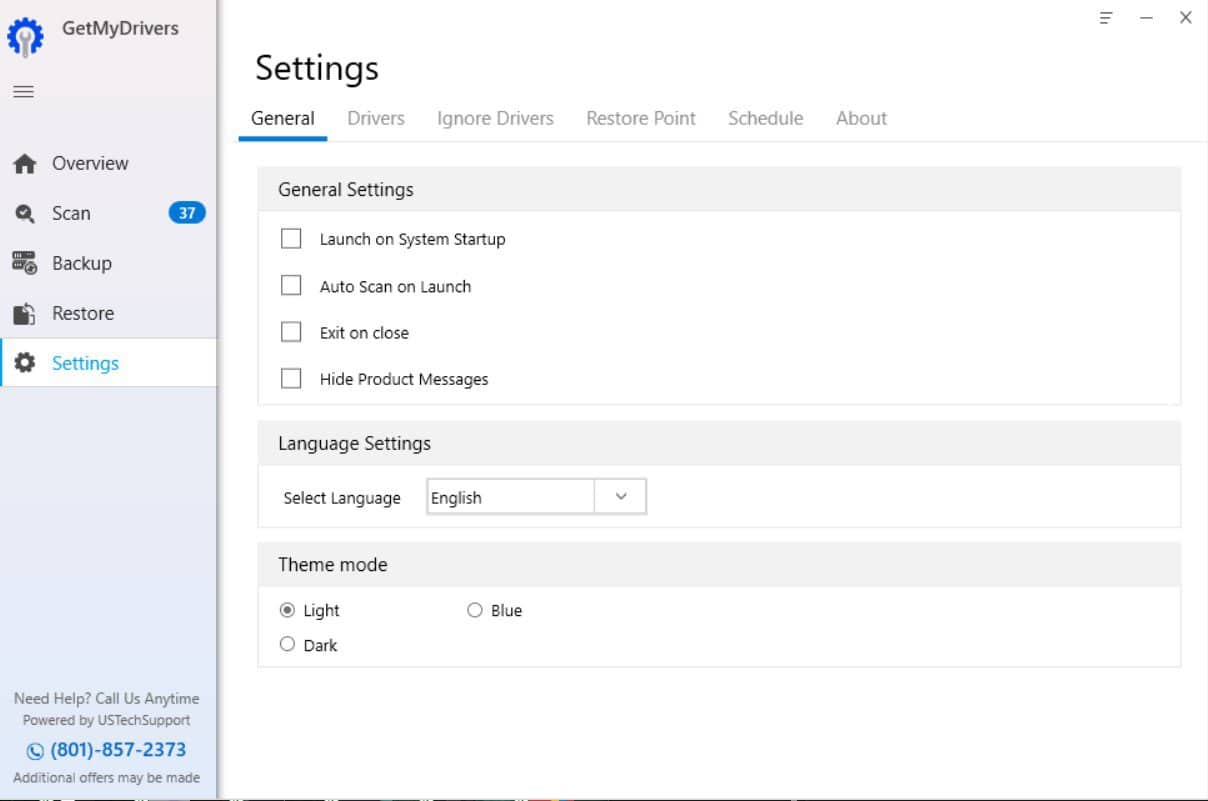The width and height of the screenshot is (1208, 801).
Task: Enable Launch on System Startup checkbox
Action: point(291,239)
